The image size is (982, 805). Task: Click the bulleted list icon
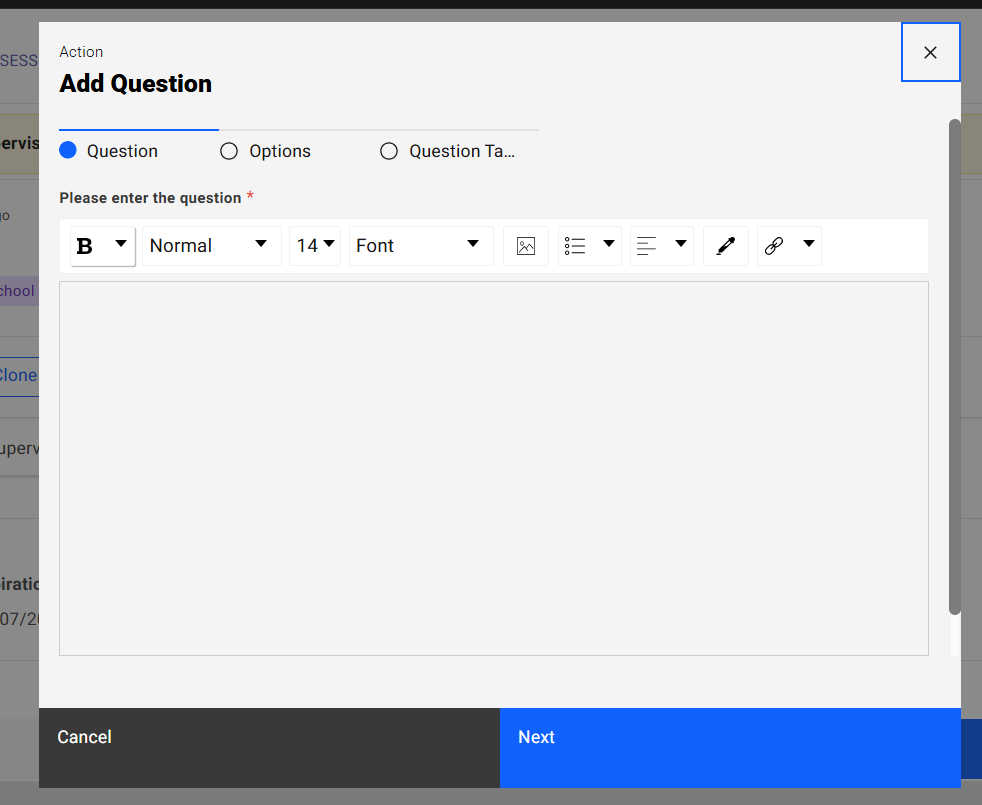point(575,246)
